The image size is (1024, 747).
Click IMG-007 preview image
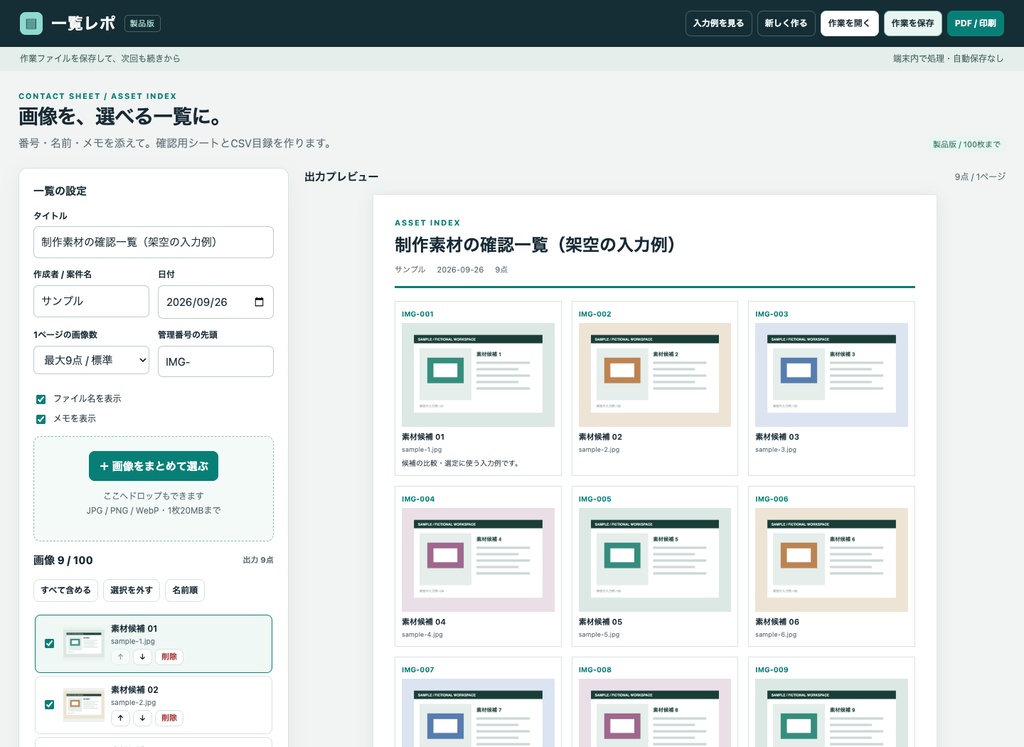coord(478,713)
